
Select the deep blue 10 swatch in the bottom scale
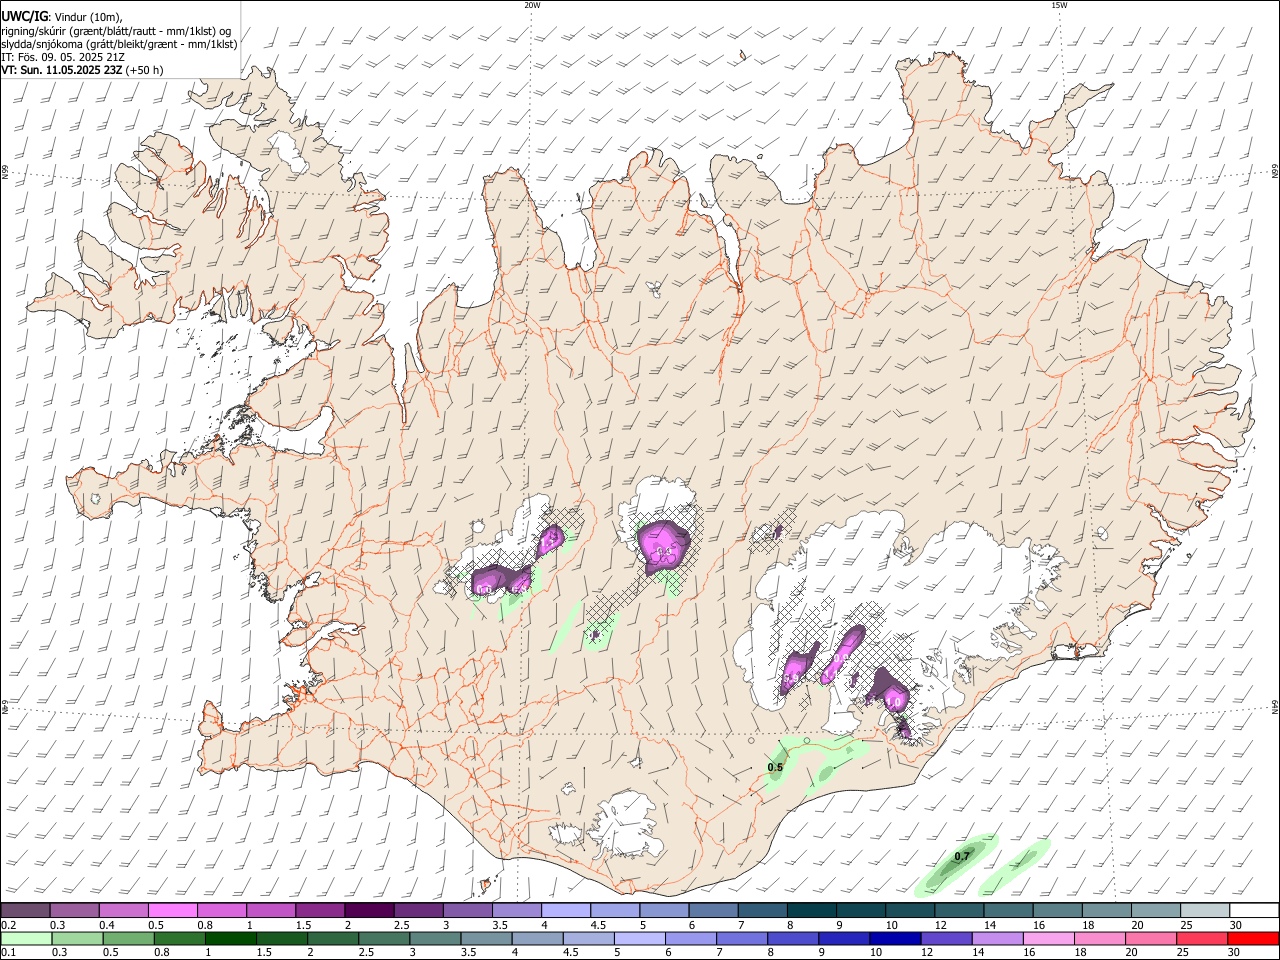895,938
